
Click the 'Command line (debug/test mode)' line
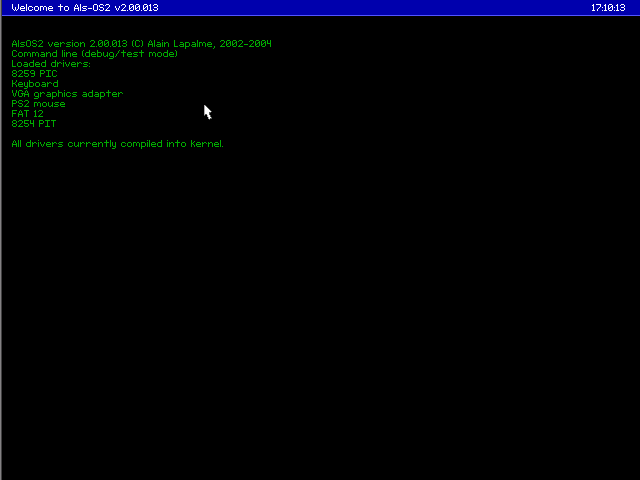tap(95, 54)
